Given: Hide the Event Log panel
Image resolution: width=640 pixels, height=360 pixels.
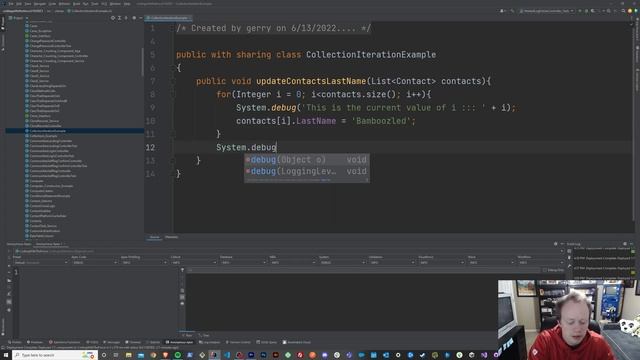Looking at the screenshot, I should click(x=631, y=244).
